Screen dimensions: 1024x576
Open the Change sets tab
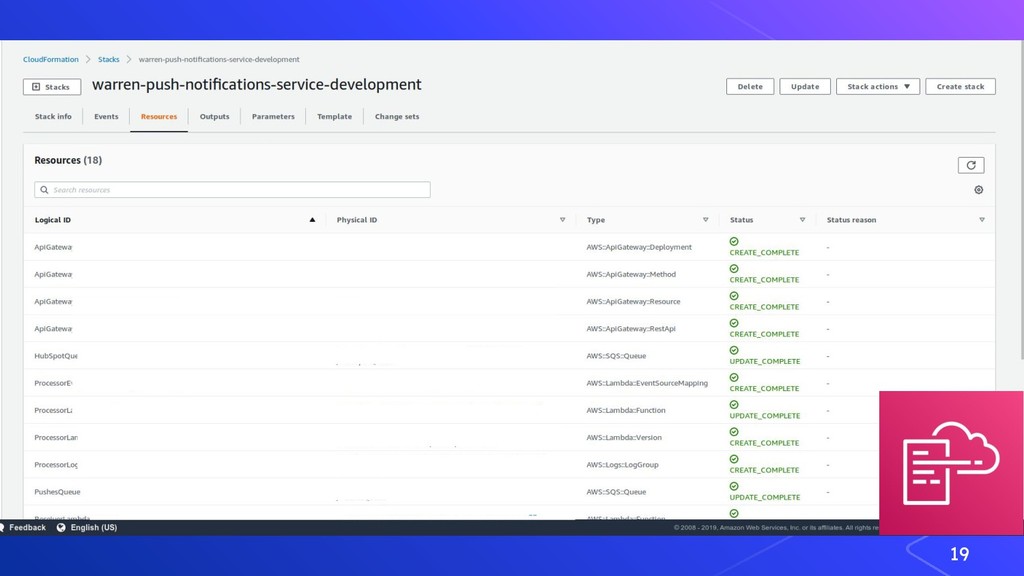(397, 117)
